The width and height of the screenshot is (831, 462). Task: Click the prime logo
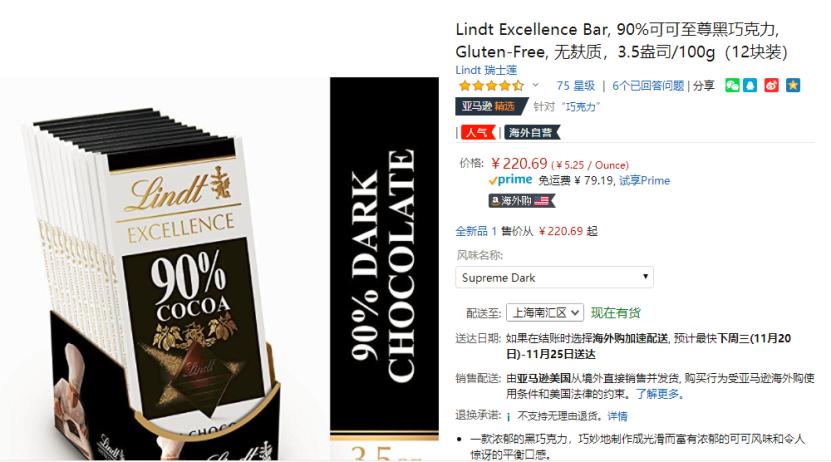510,180
